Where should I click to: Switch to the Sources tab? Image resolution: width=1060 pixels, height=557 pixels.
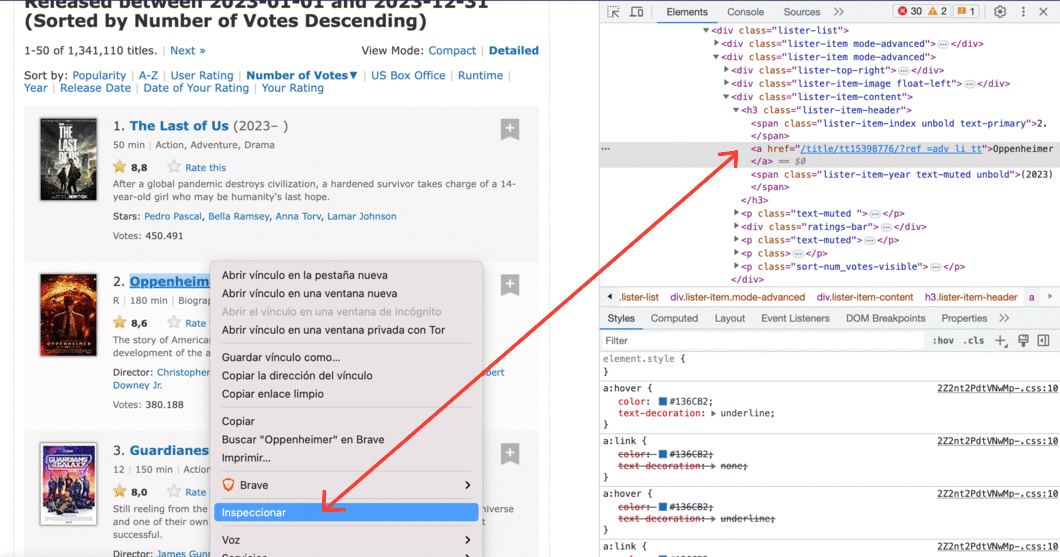click(x=802, y=12)
